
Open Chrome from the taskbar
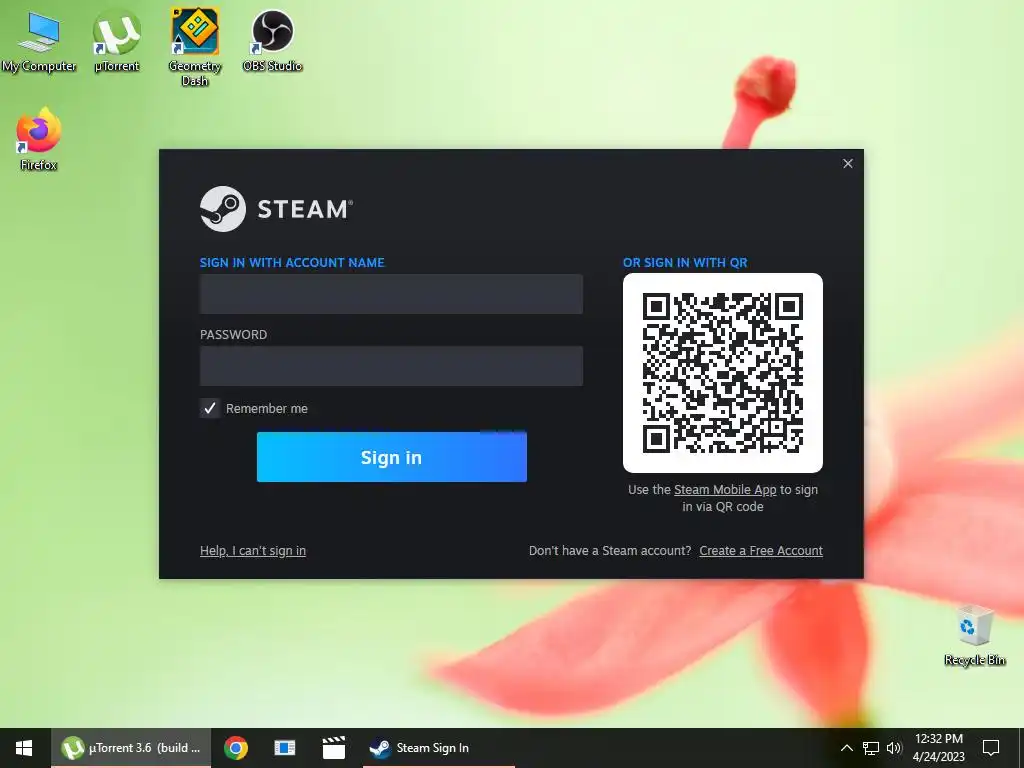pyautogui.click(x=236, y=748)
